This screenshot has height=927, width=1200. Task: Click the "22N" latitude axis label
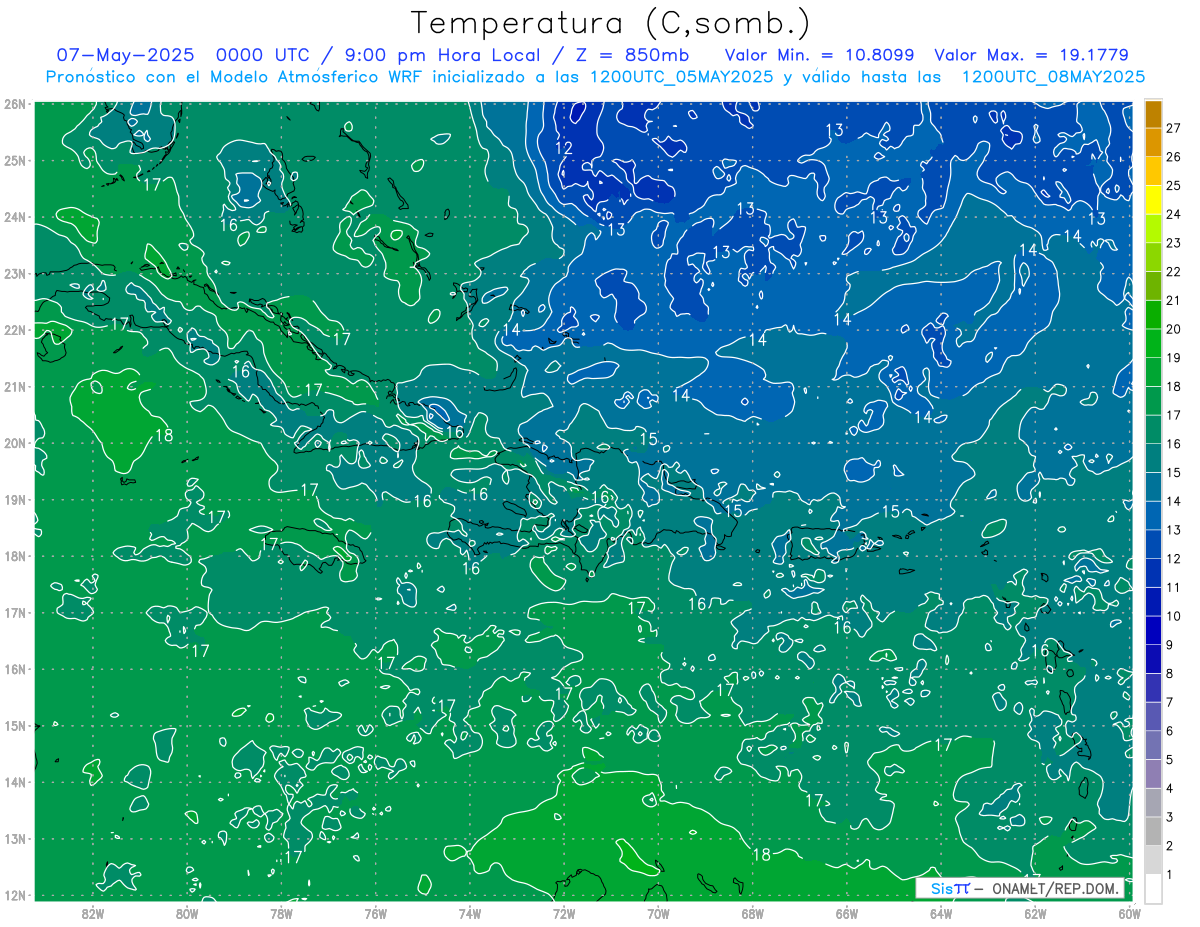15,330
